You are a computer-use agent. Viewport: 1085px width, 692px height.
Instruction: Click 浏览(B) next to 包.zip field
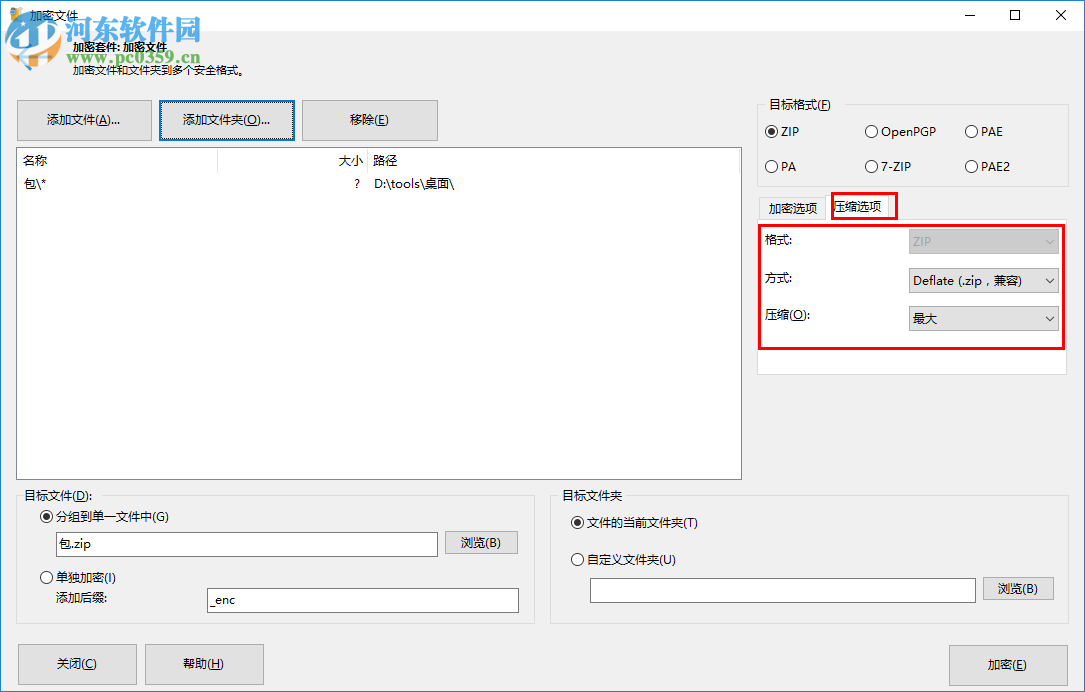point(481,543)
